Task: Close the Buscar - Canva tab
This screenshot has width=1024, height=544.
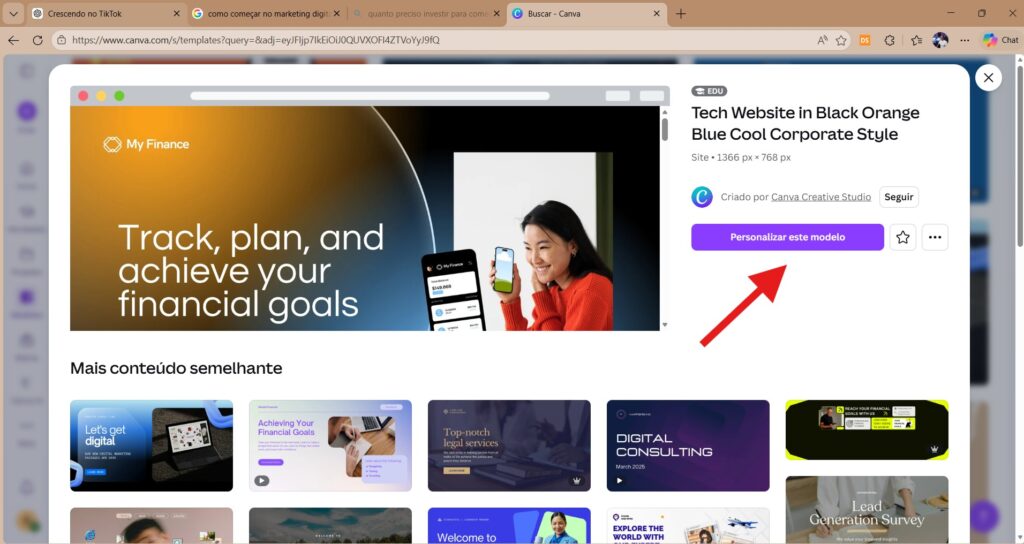Action: [x=656, y=13]
